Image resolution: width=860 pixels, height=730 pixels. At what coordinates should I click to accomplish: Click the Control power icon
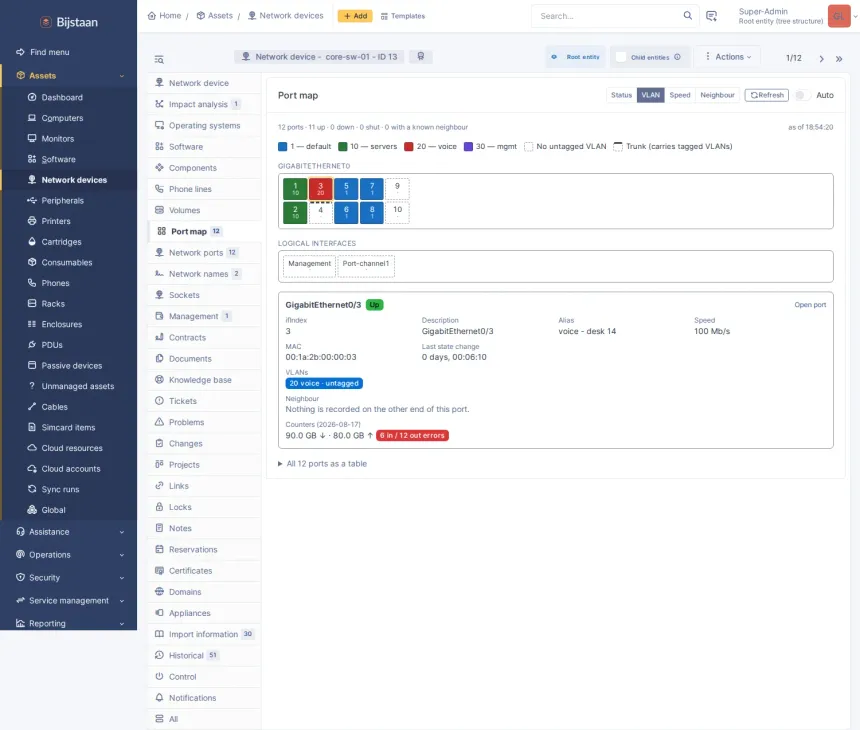tap(159, 676)
